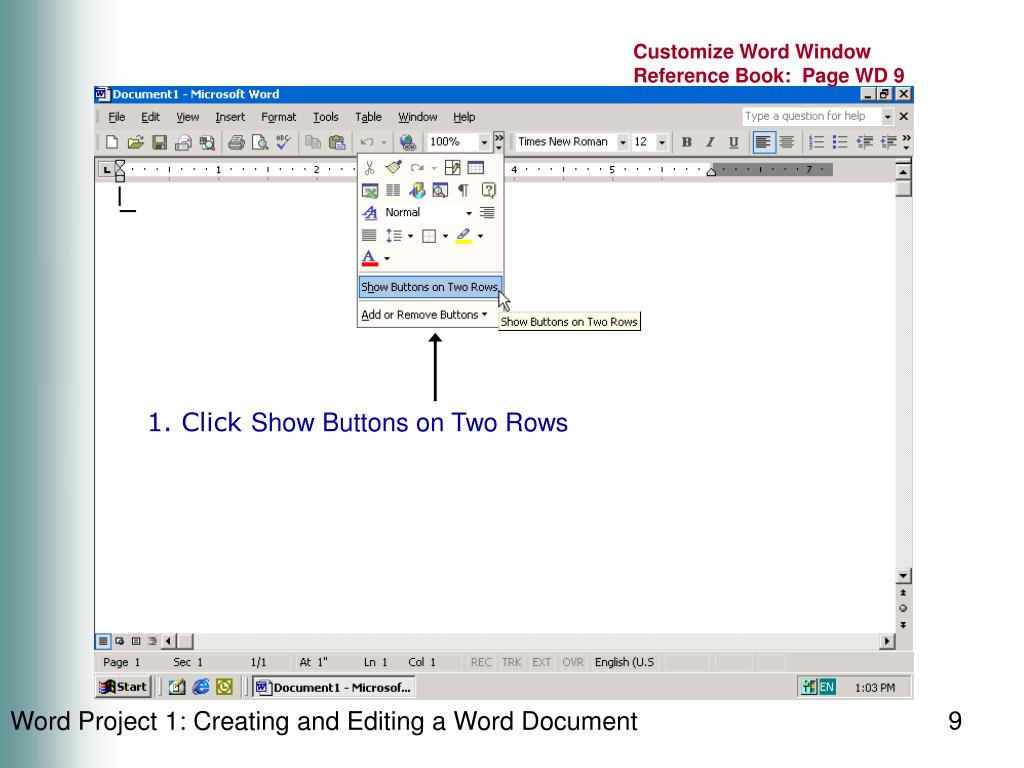Open the Zoom 100% dropdown

pos(485,142)
